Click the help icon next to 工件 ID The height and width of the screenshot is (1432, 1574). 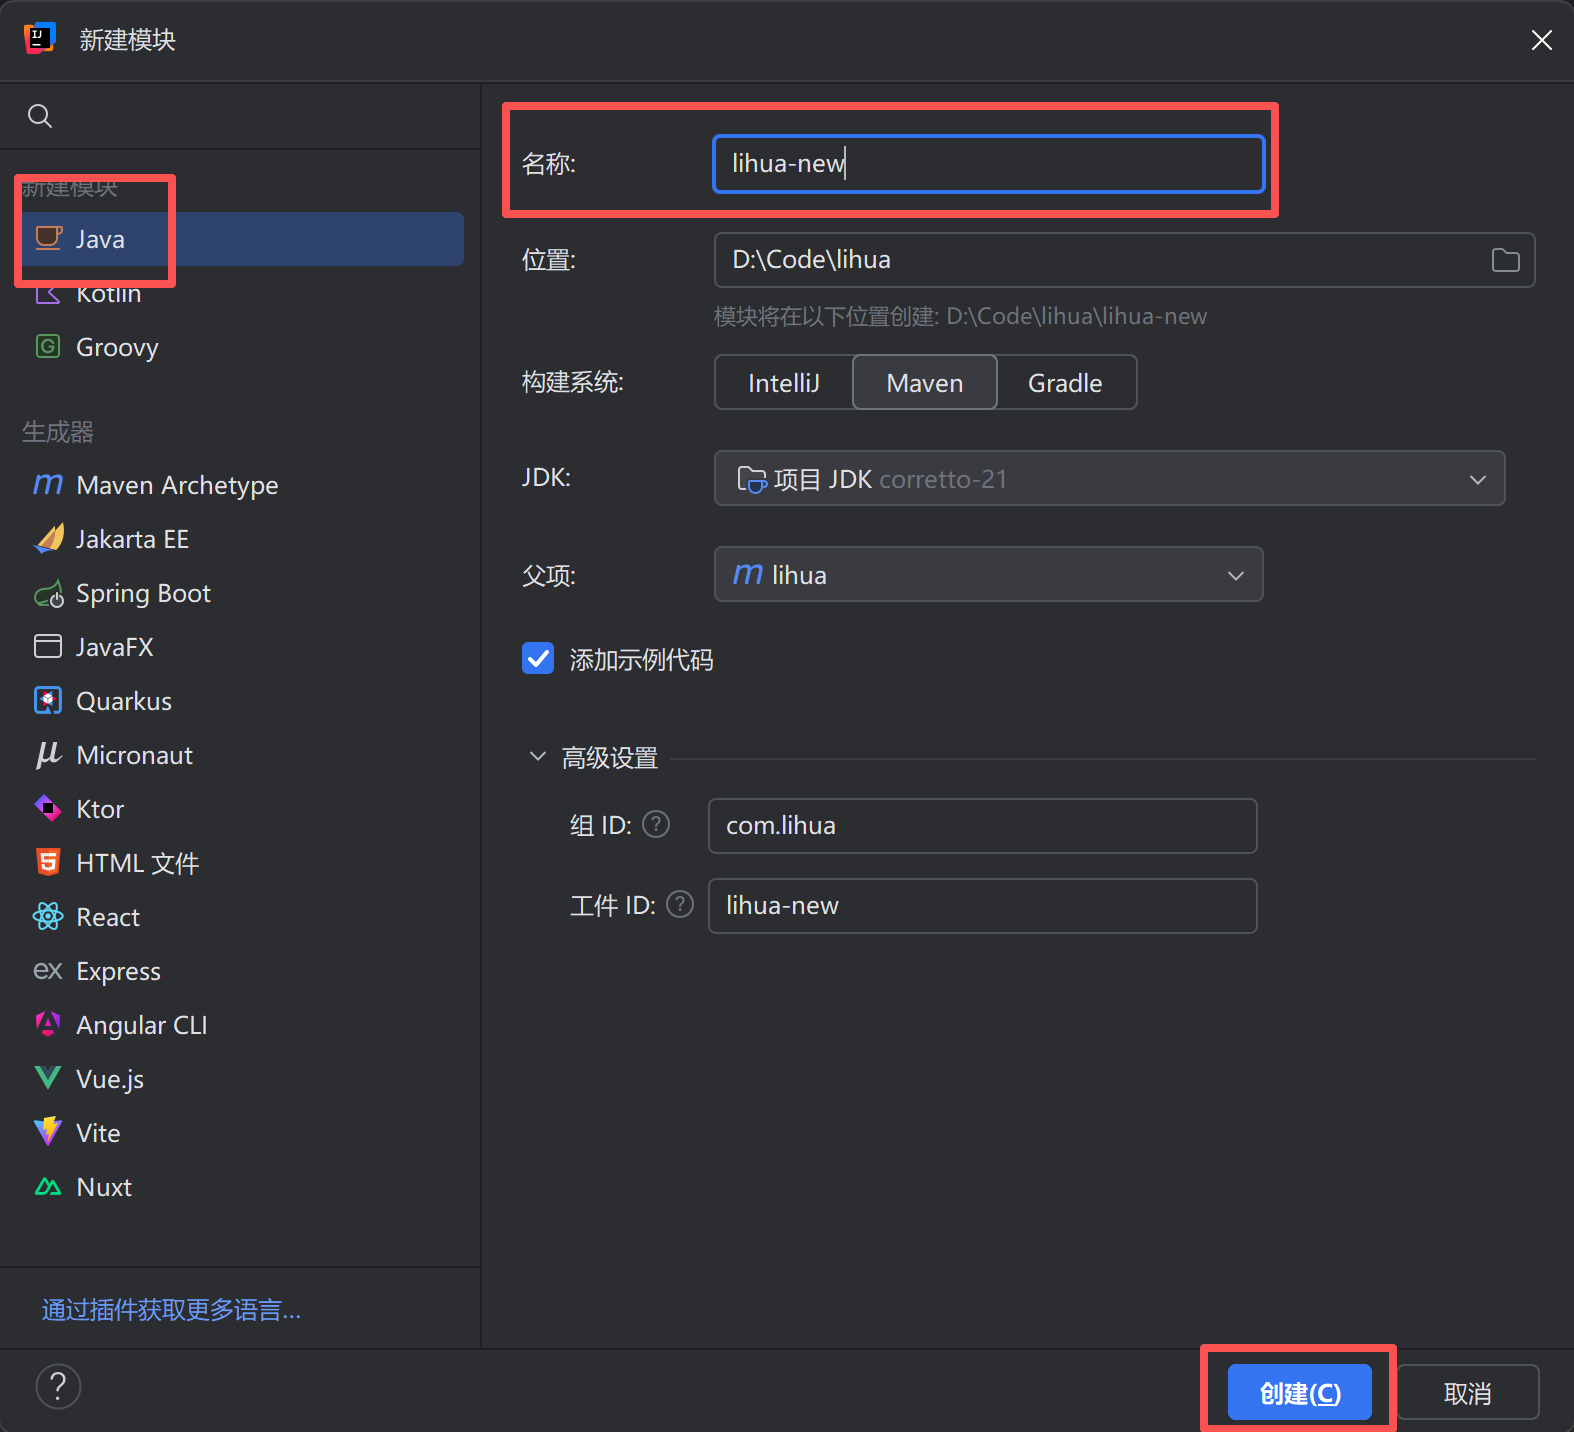[680, 905]
